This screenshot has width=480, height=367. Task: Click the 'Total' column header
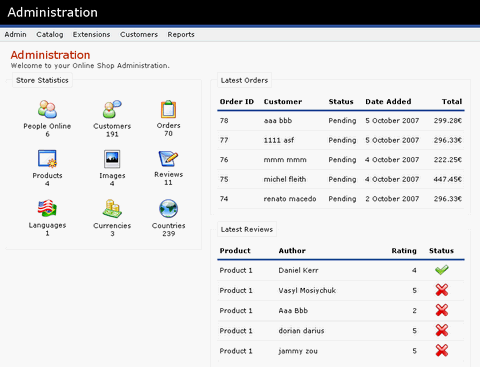click(x=452, y=102)
